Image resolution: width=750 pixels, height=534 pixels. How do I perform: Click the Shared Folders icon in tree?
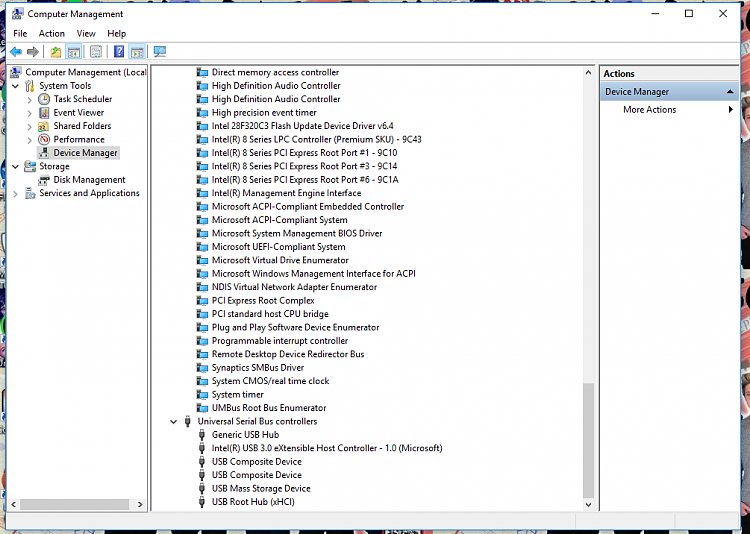coord(44,126)
